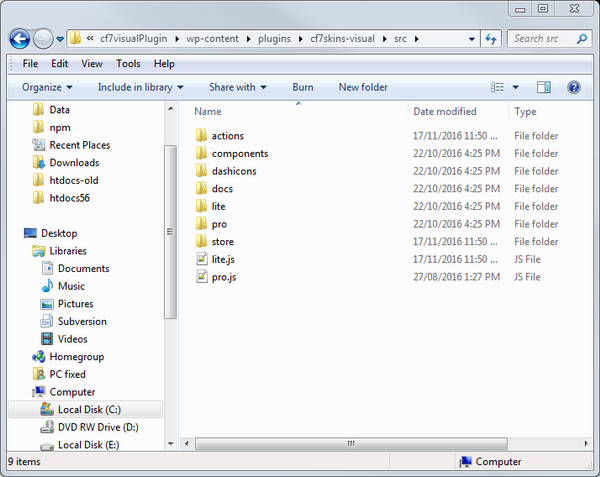Open the View menu

point(92,64)
